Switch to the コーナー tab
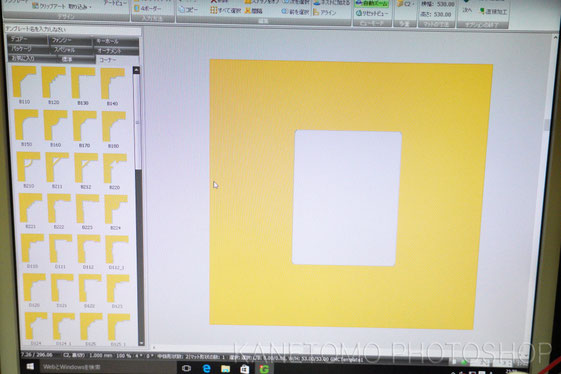The image size is (561, 374). (x=117, y=60)
